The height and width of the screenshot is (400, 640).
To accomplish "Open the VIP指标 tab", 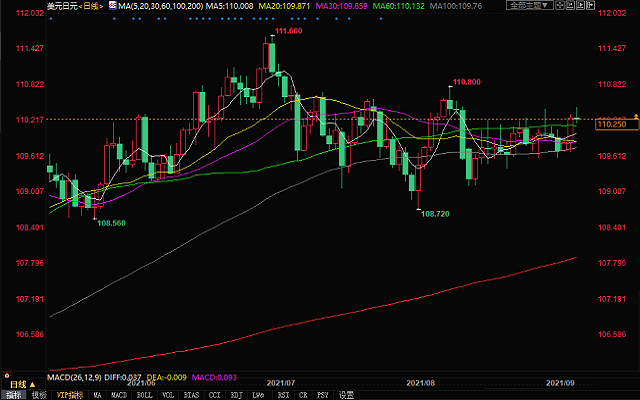I will point(71,395).
